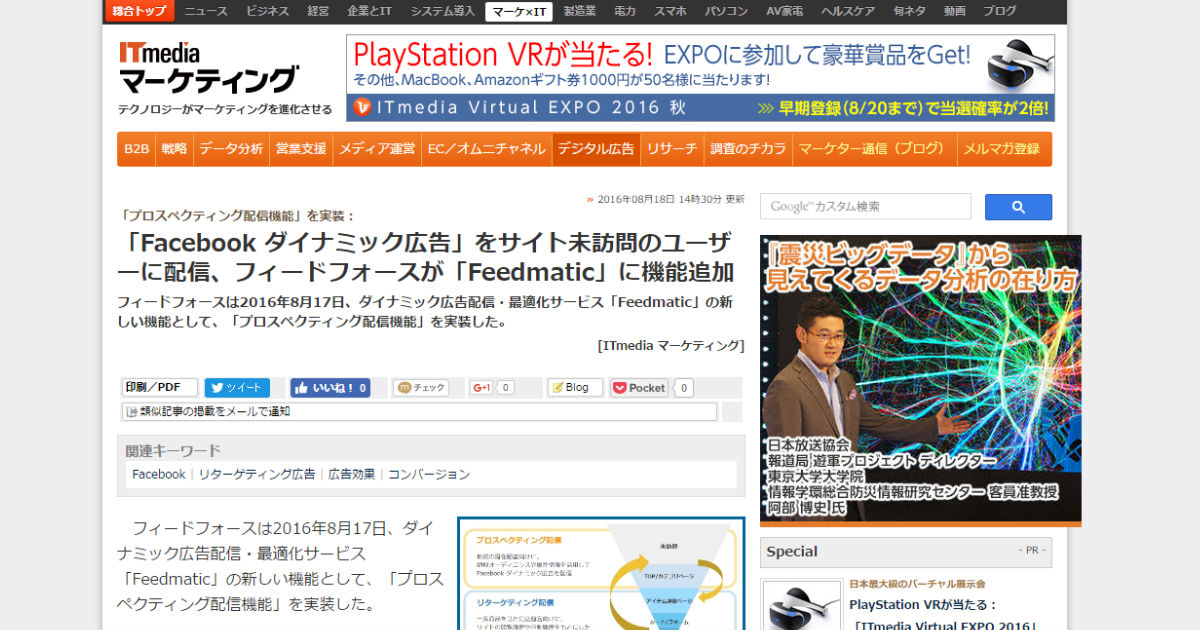The height and width of the screenshot is (630, 1200).
Task: Click the Twitter ツイート share button
Action: (237, 388)
